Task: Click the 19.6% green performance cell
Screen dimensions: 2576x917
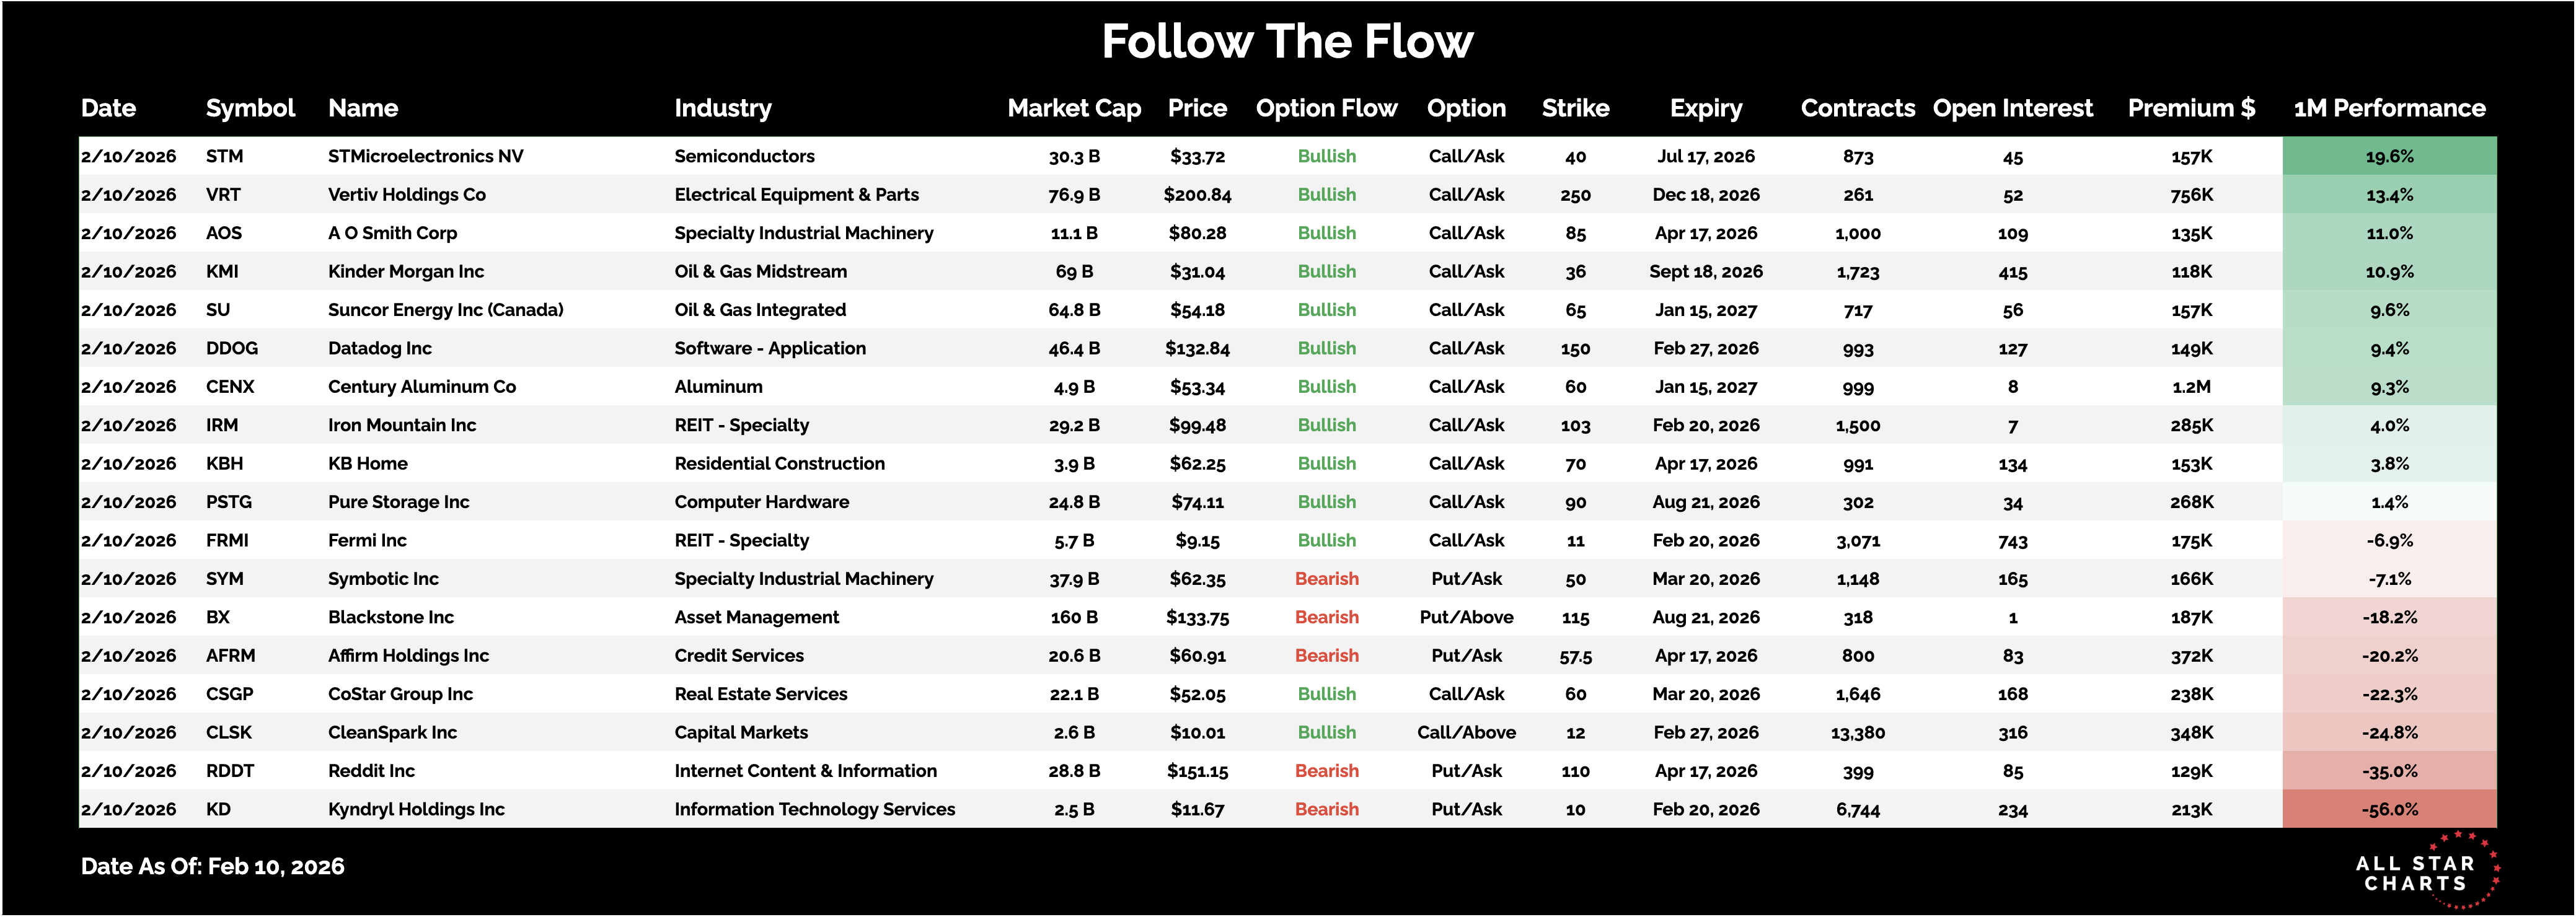Action: tap(2389, 156)
